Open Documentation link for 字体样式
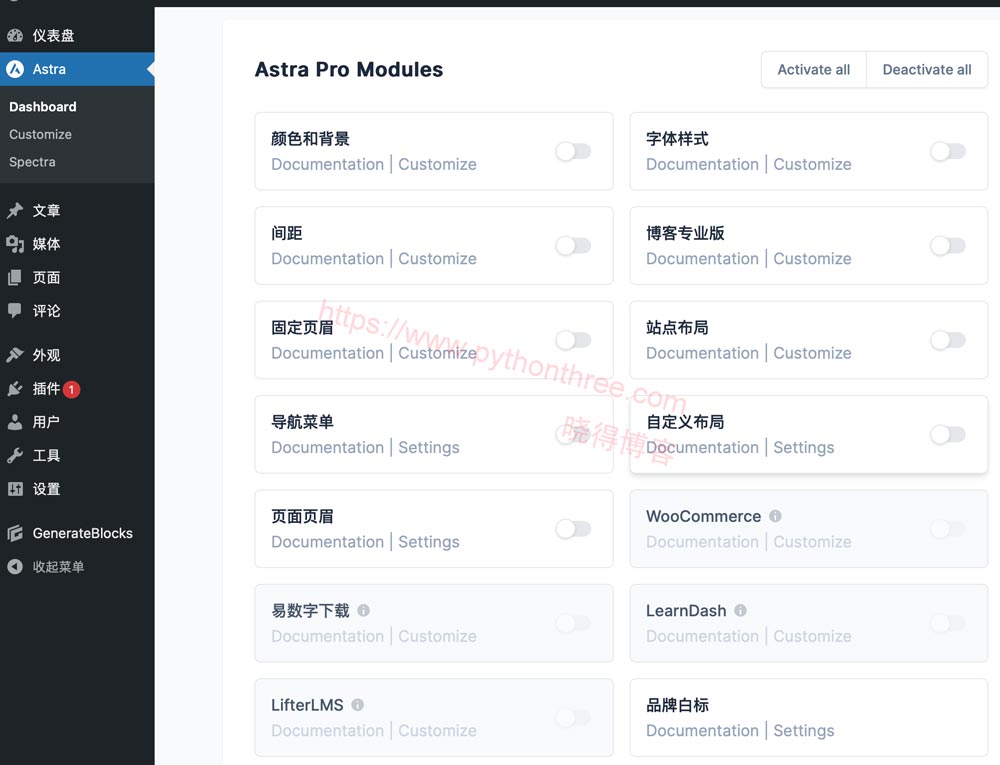Viewport: 1000px width, 765px height. pyautogui.click(x=702, y=164)
